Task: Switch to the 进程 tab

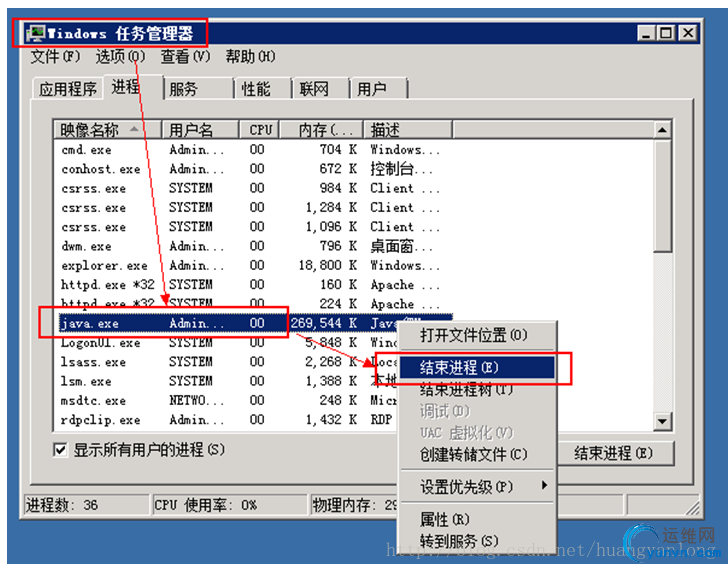Action: 133,87
